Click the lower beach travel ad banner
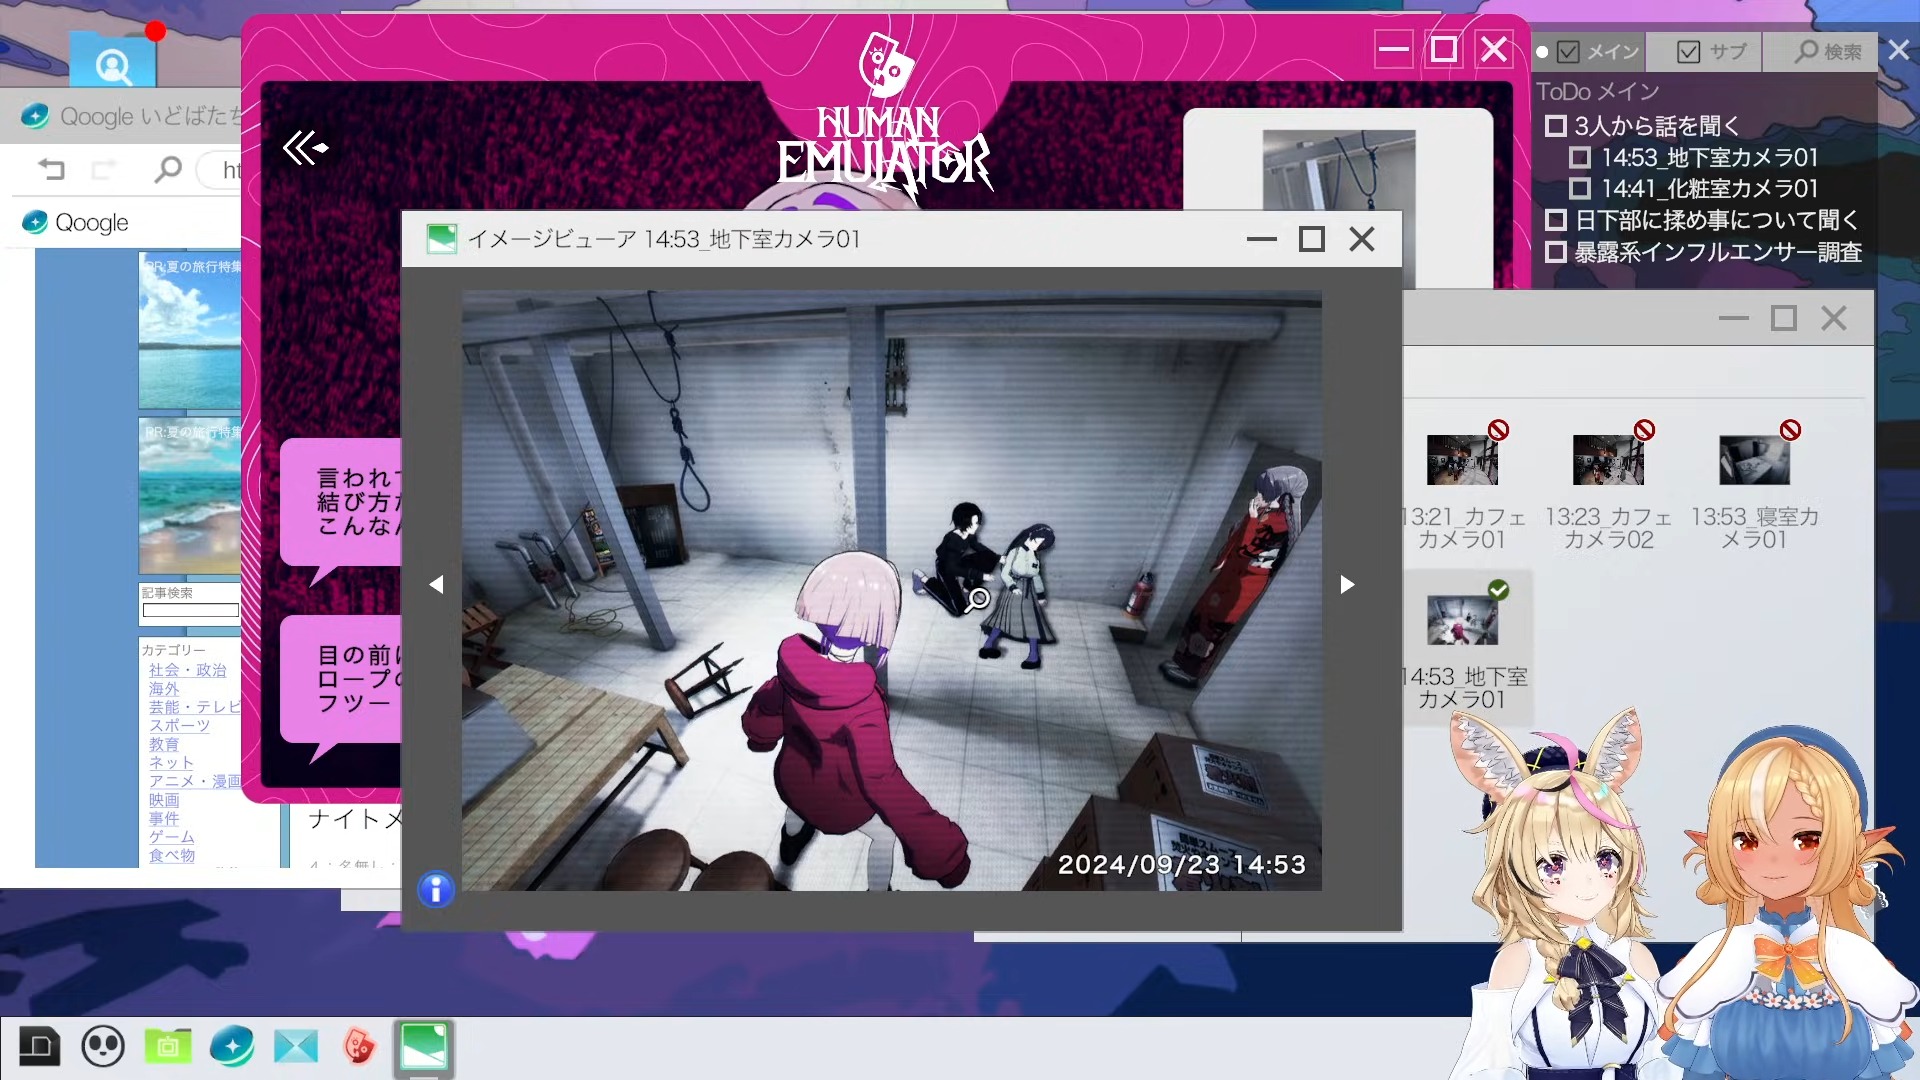The image size is (1920, 1080). 190,497
